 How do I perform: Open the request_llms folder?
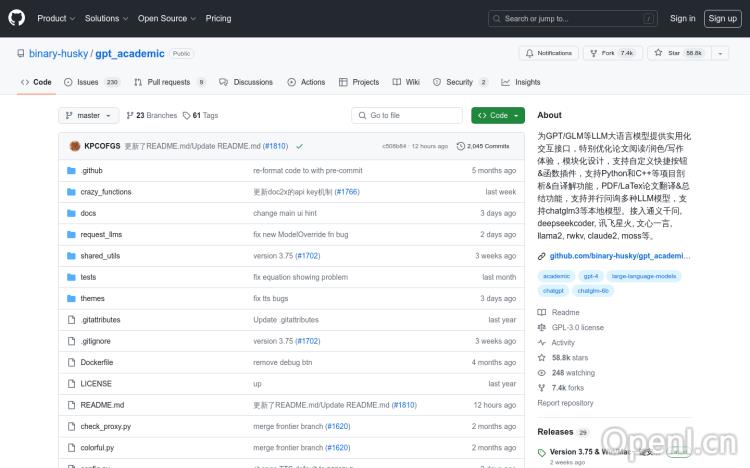point(101,234)
